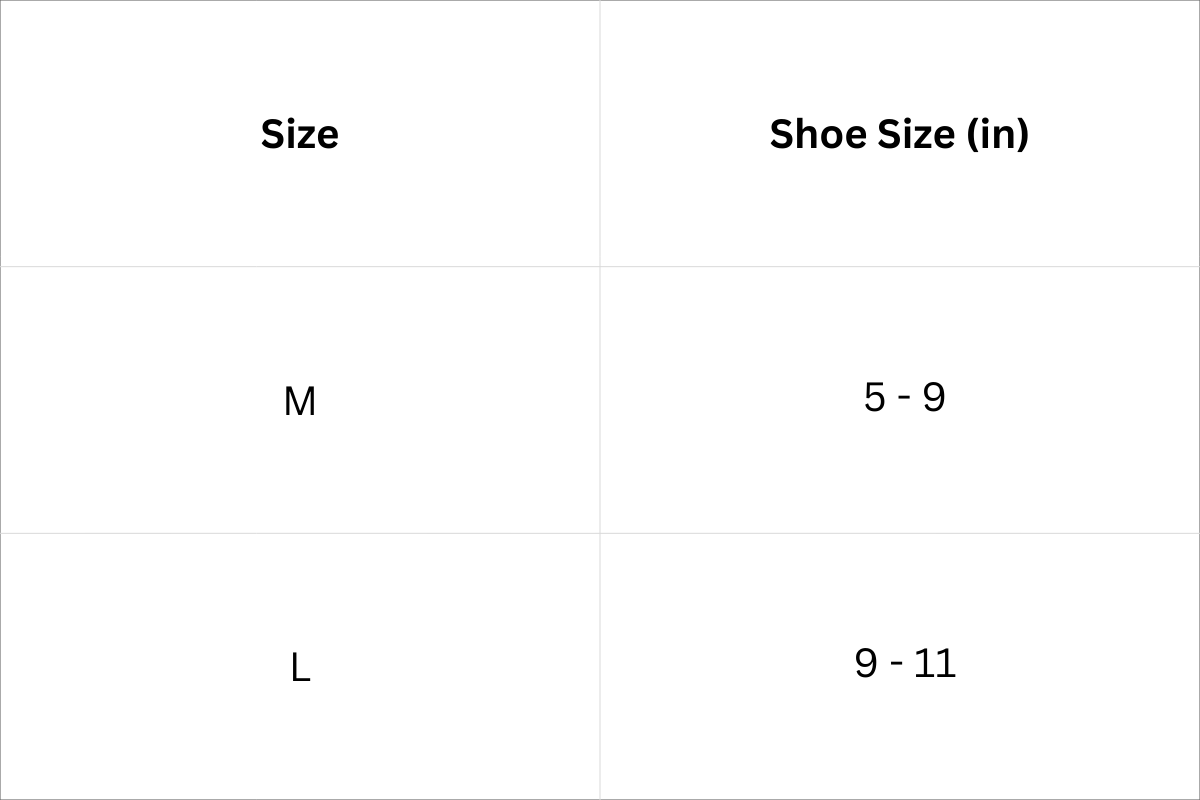Click the number 9 in the M row range
The height and width of the screenshot is (800, 1200).
(x=934, y=398)
